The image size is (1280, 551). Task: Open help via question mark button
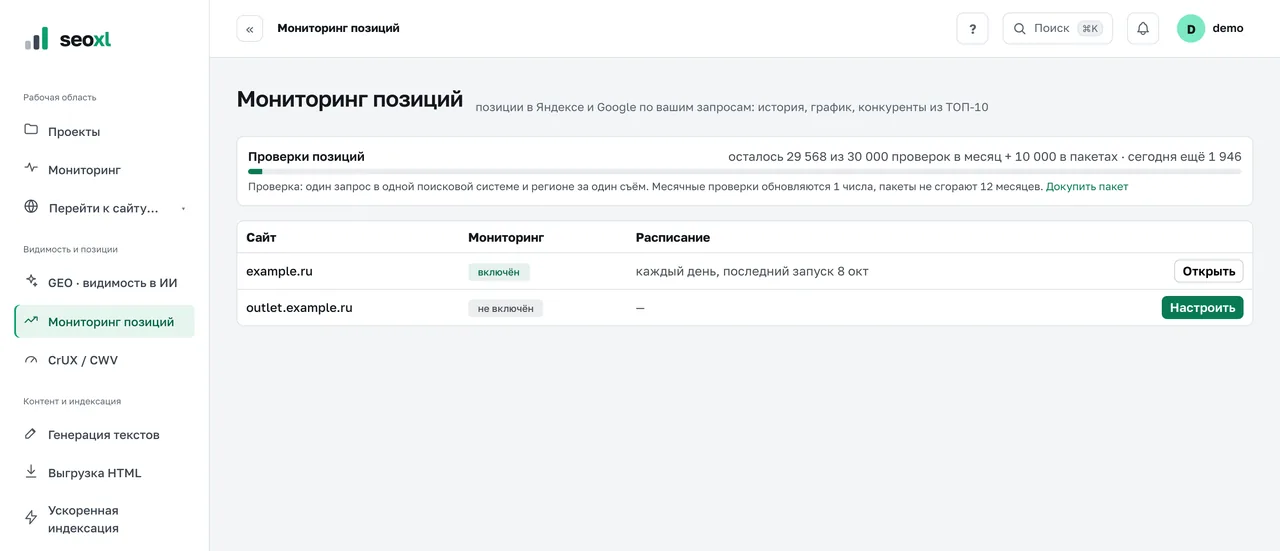[x=973, y=29]
